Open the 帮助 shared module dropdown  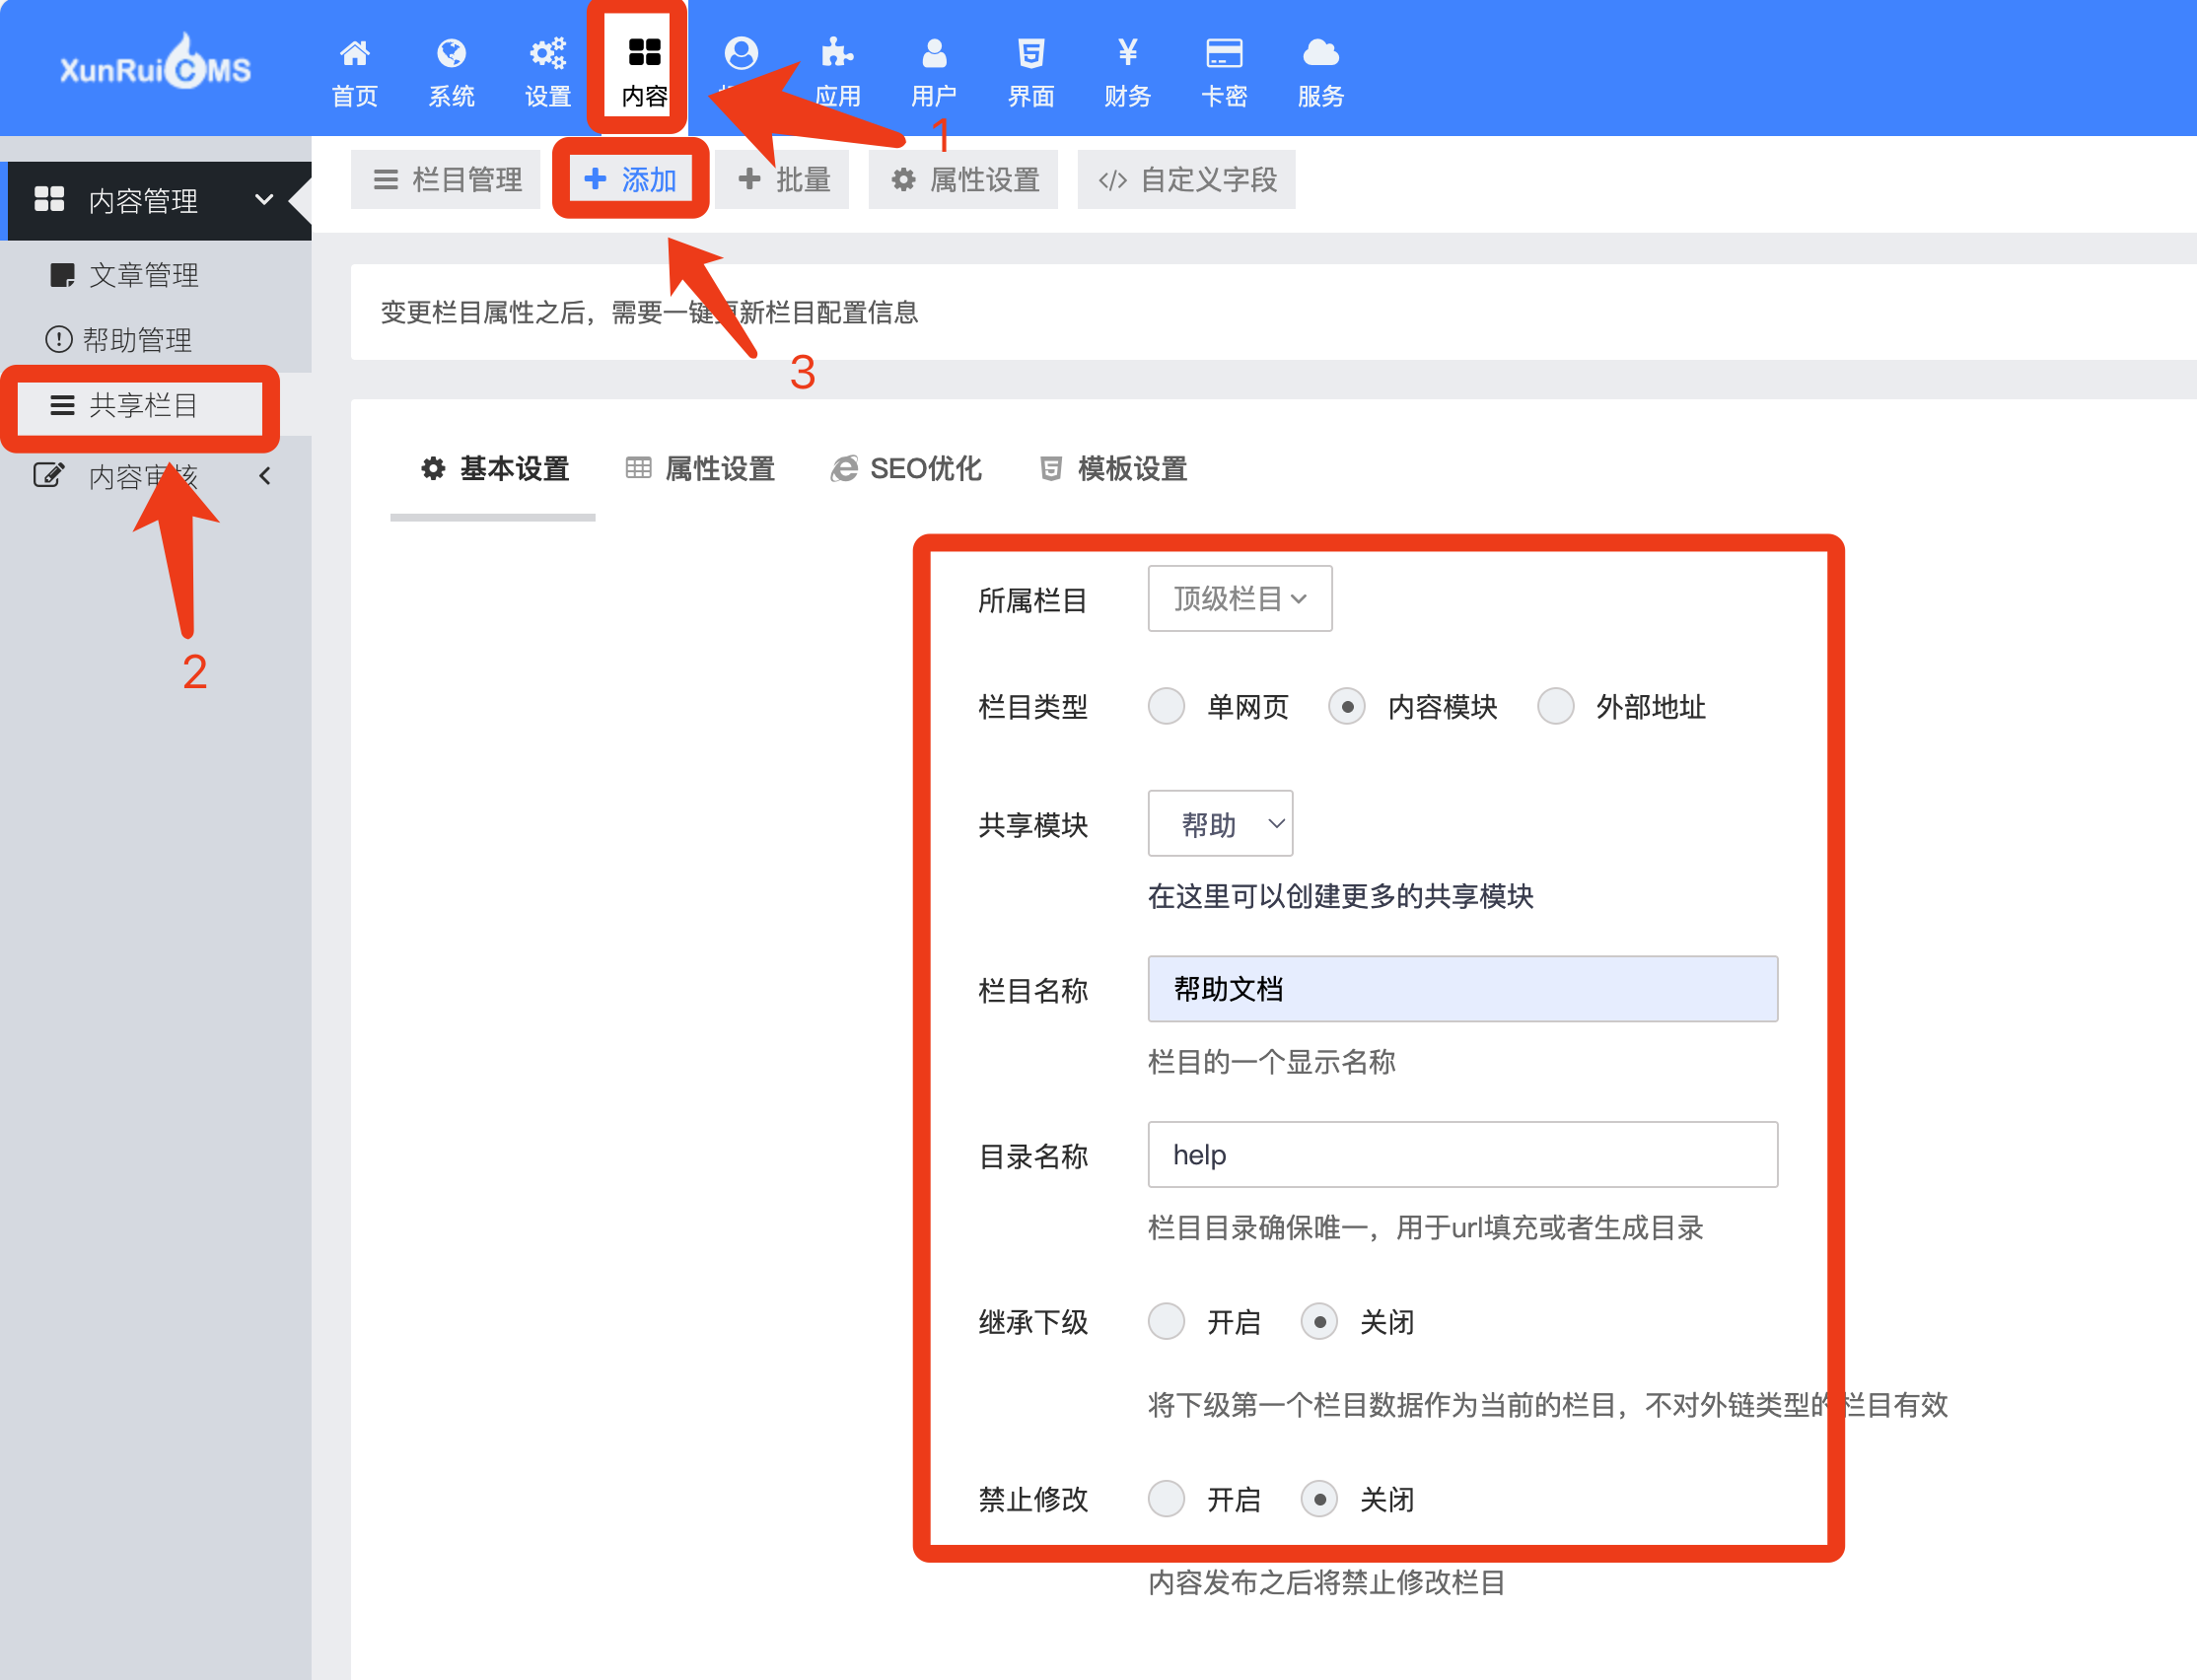(x=1219, y=824)
